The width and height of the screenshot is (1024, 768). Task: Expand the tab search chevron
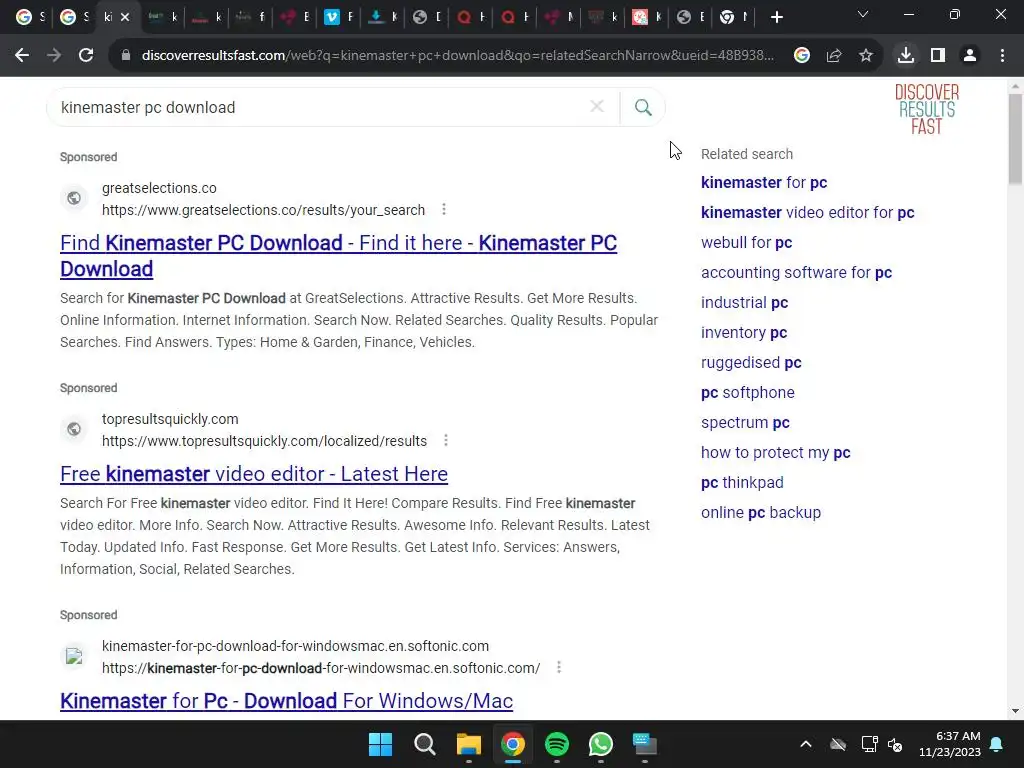pos(863,14)
